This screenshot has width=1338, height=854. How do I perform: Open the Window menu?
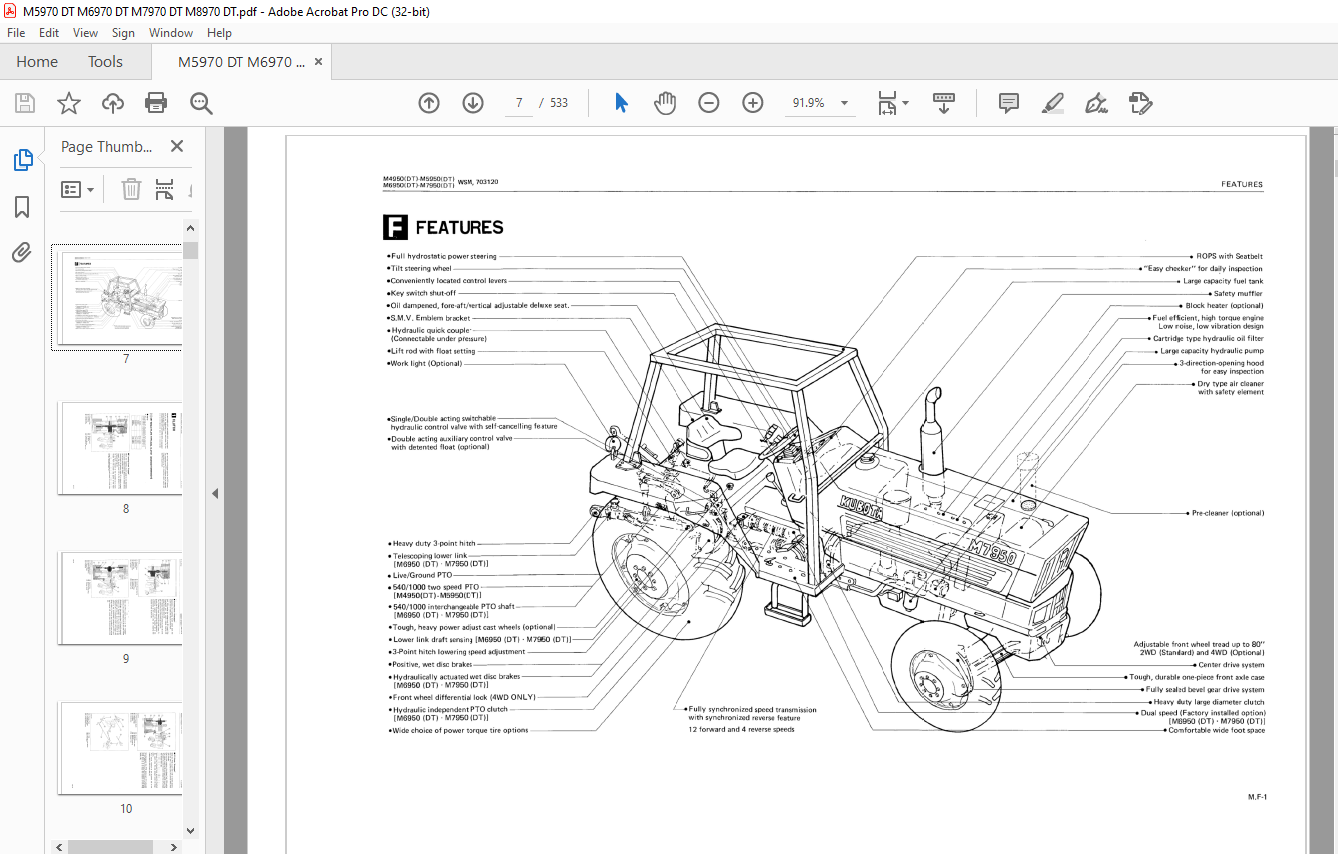(171, 33)
